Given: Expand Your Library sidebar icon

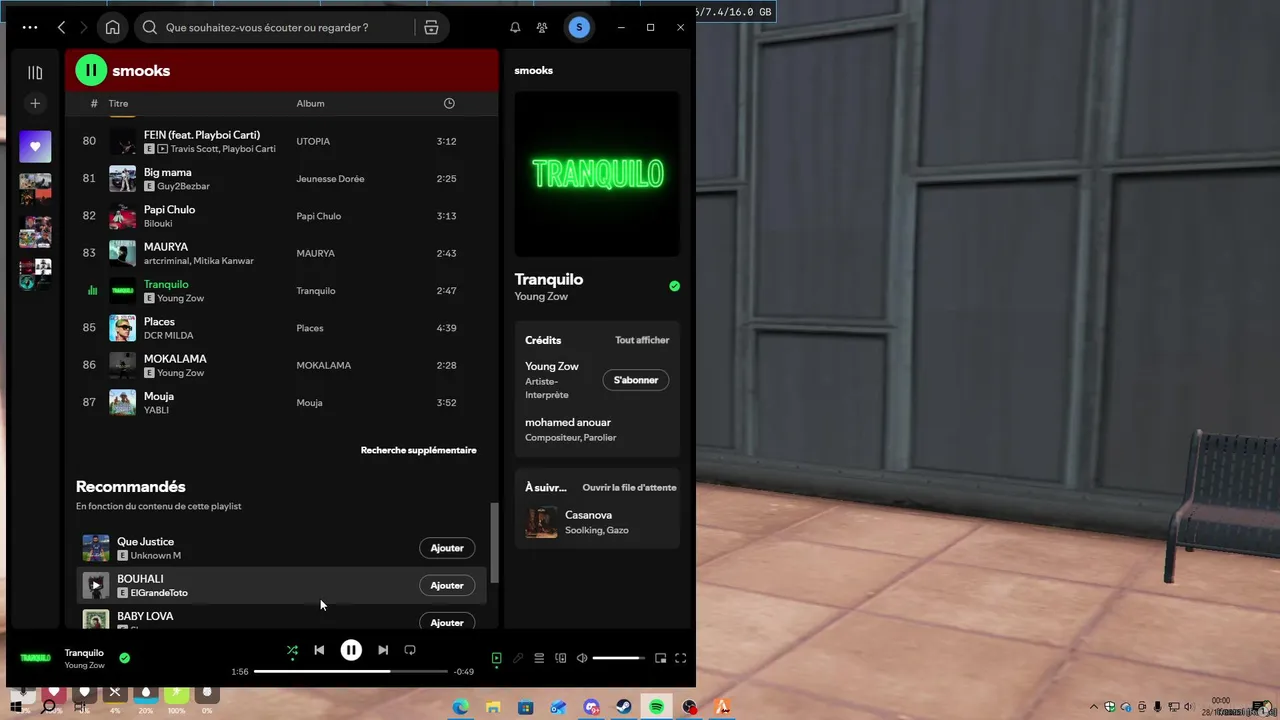Looking at the screenshot, I should click(35, 72).
